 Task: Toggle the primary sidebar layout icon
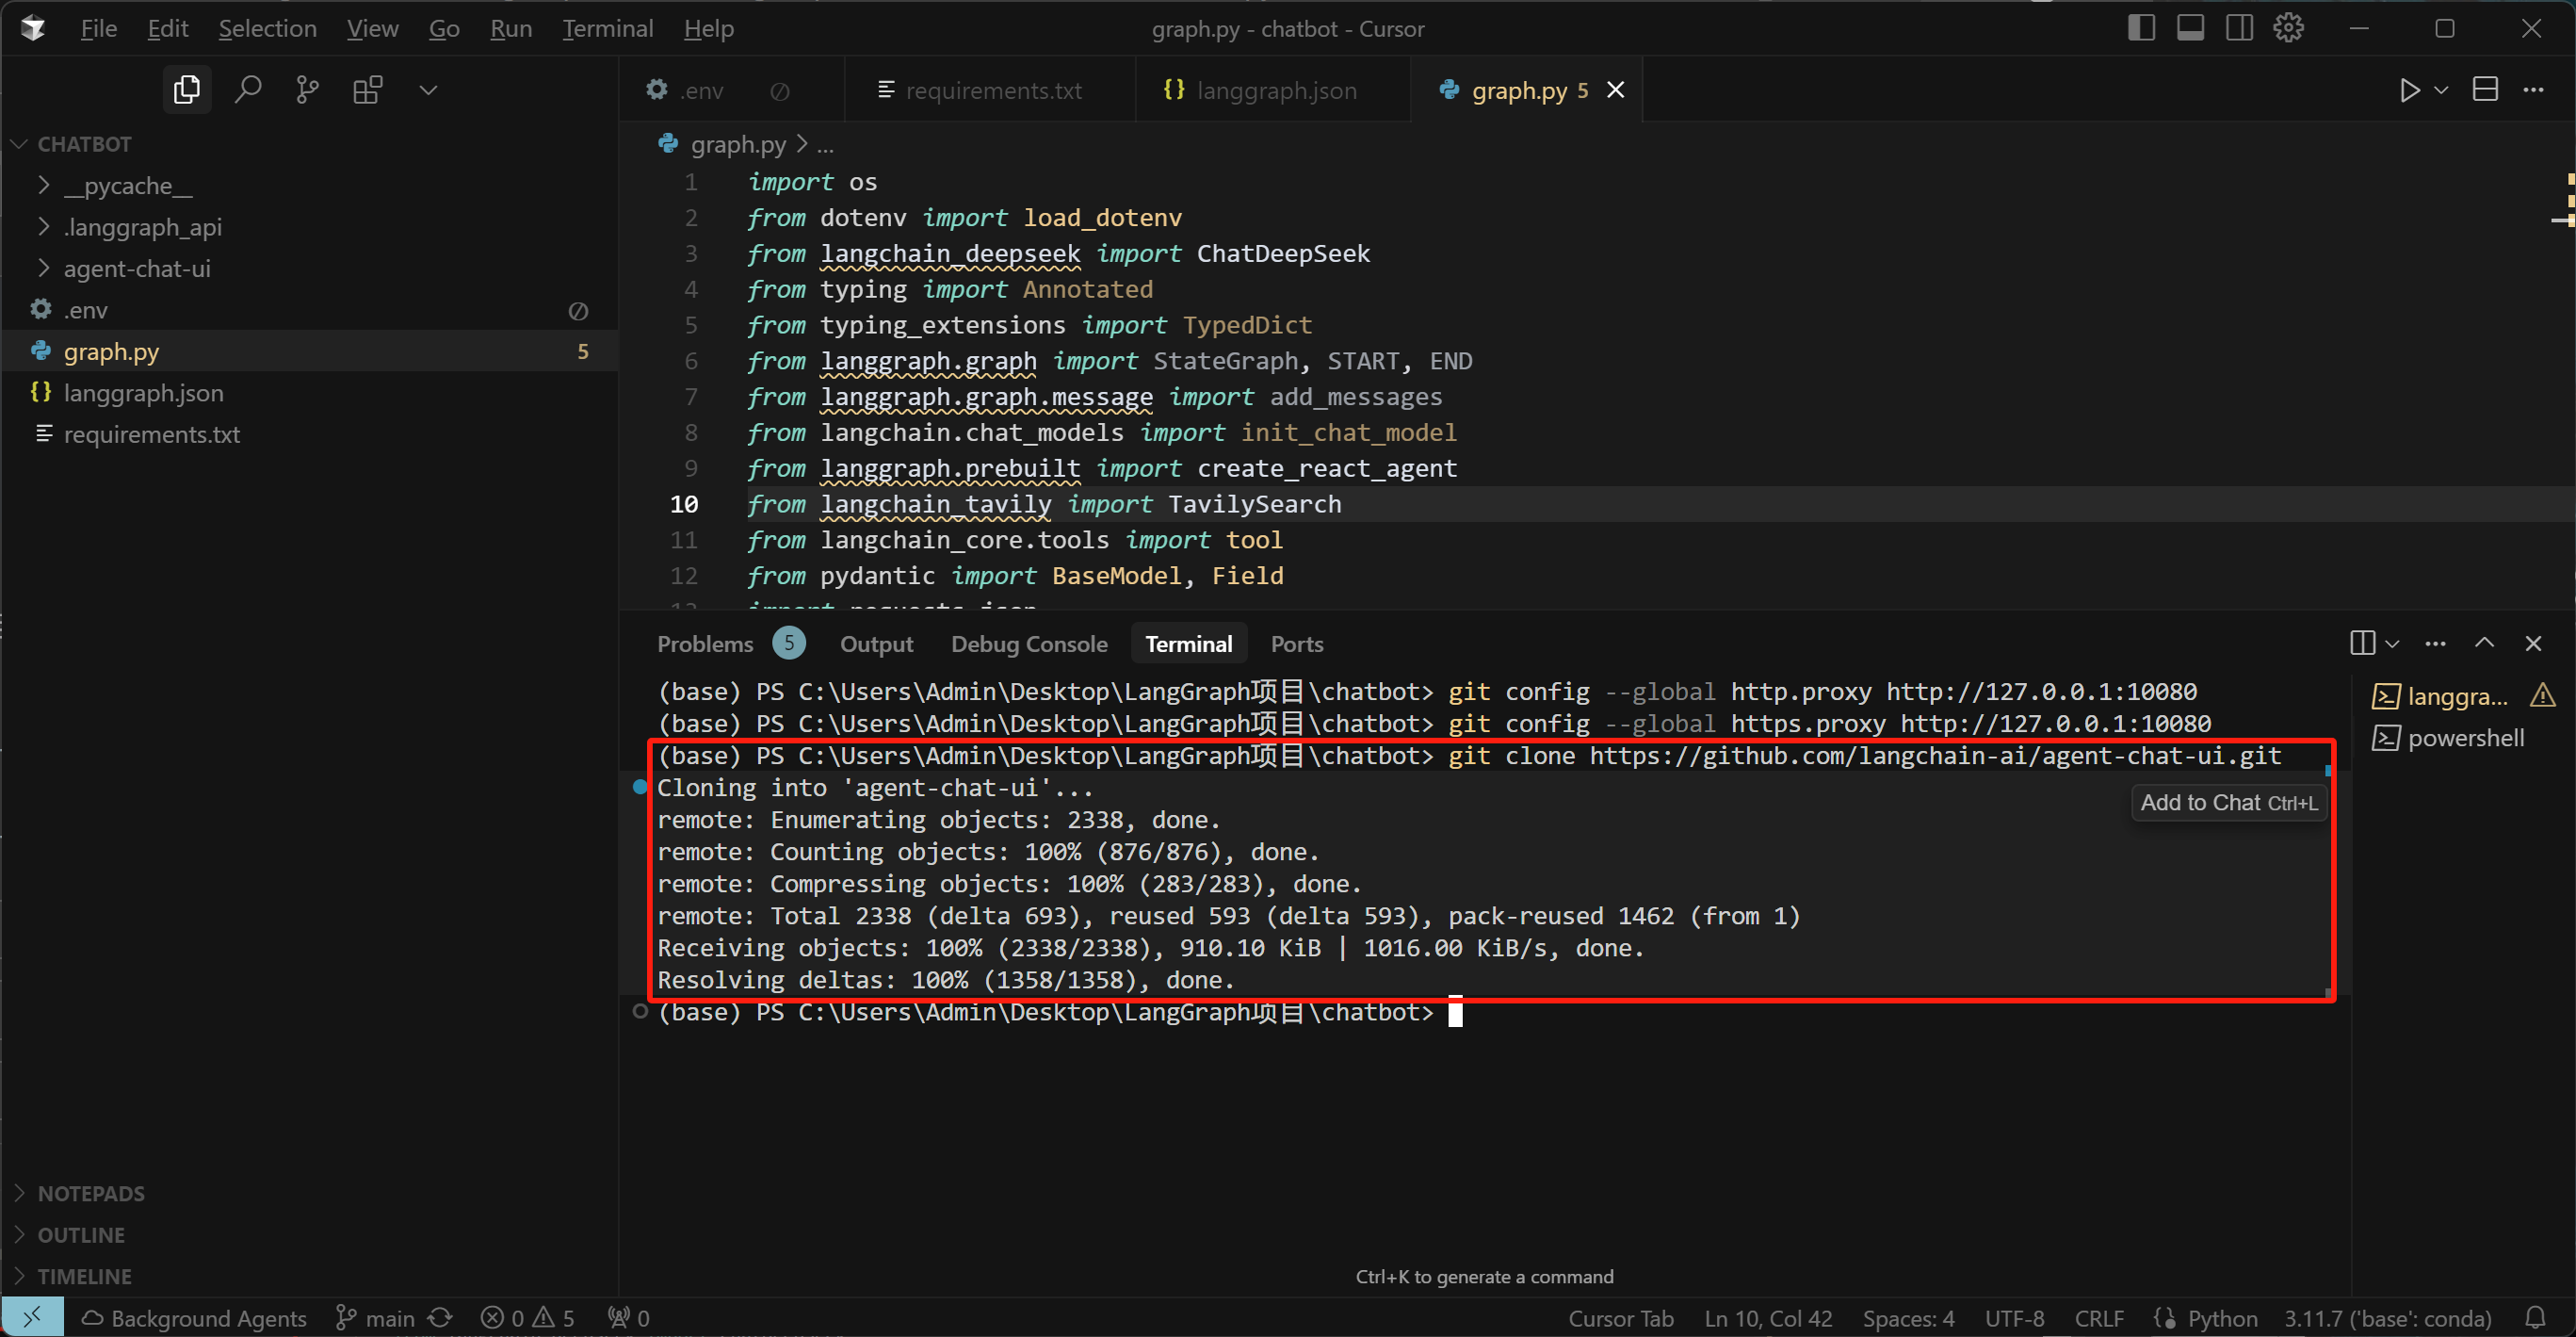pos(2141,28)
